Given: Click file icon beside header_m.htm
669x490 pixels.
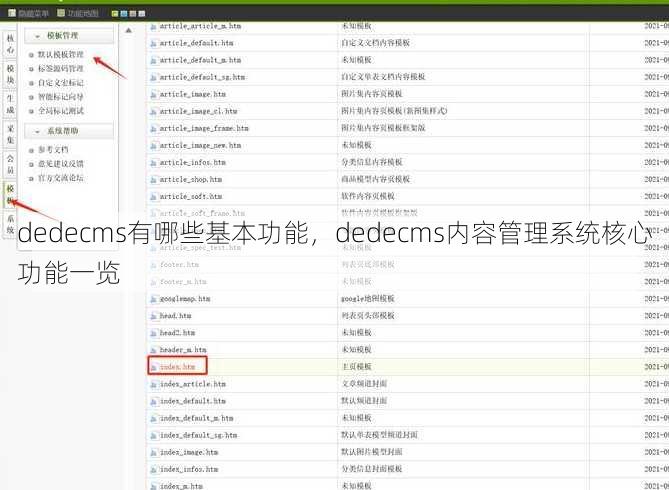Looking at the screenshot, I should coord(154,350).
